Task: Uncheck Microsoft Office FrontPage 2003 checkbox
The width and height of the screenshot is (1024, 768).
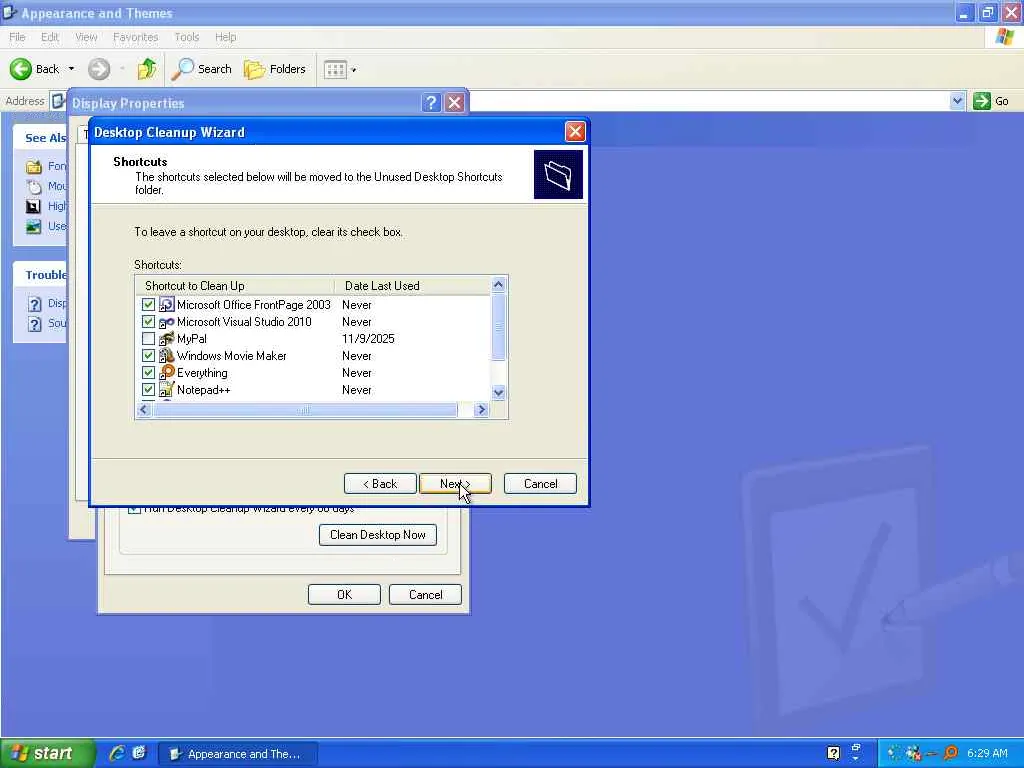Action: click(148, 304)
